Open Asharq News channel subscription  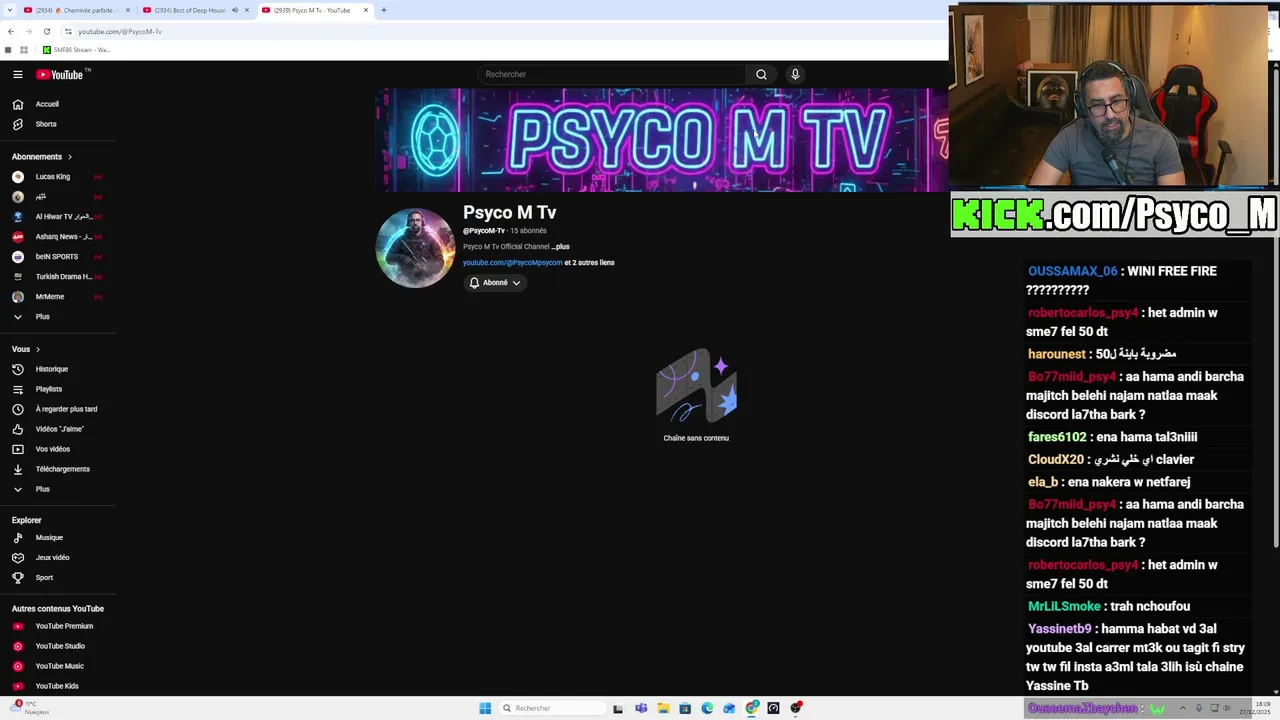pos(63,237)
